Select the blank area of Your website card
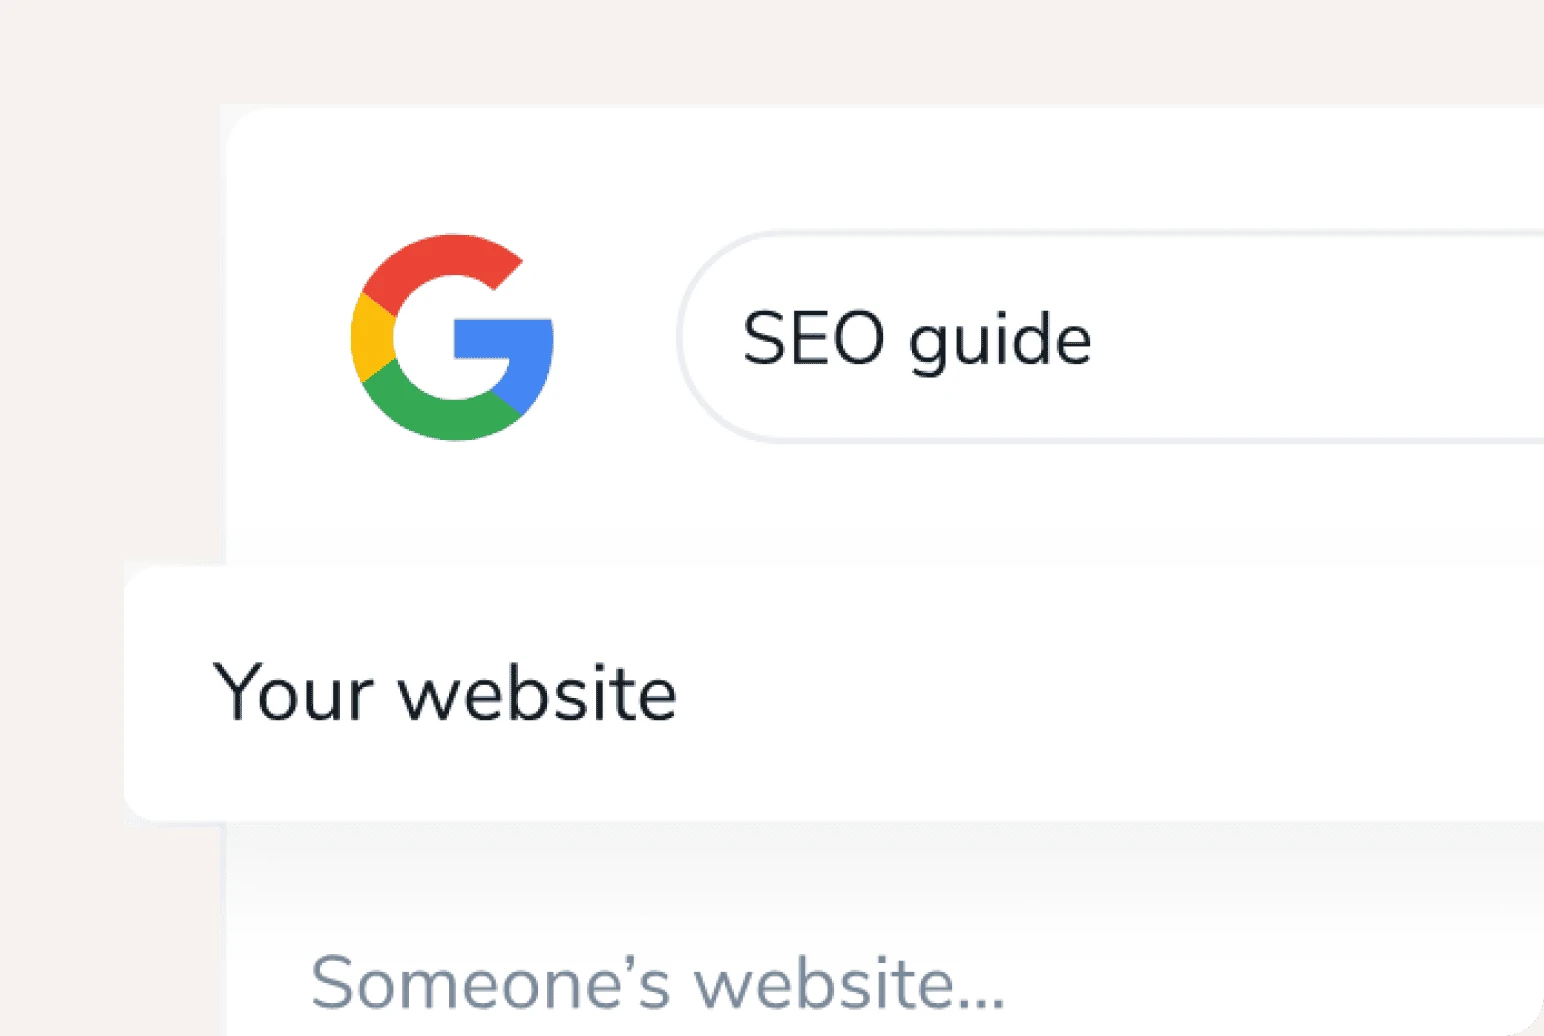 1100,692
